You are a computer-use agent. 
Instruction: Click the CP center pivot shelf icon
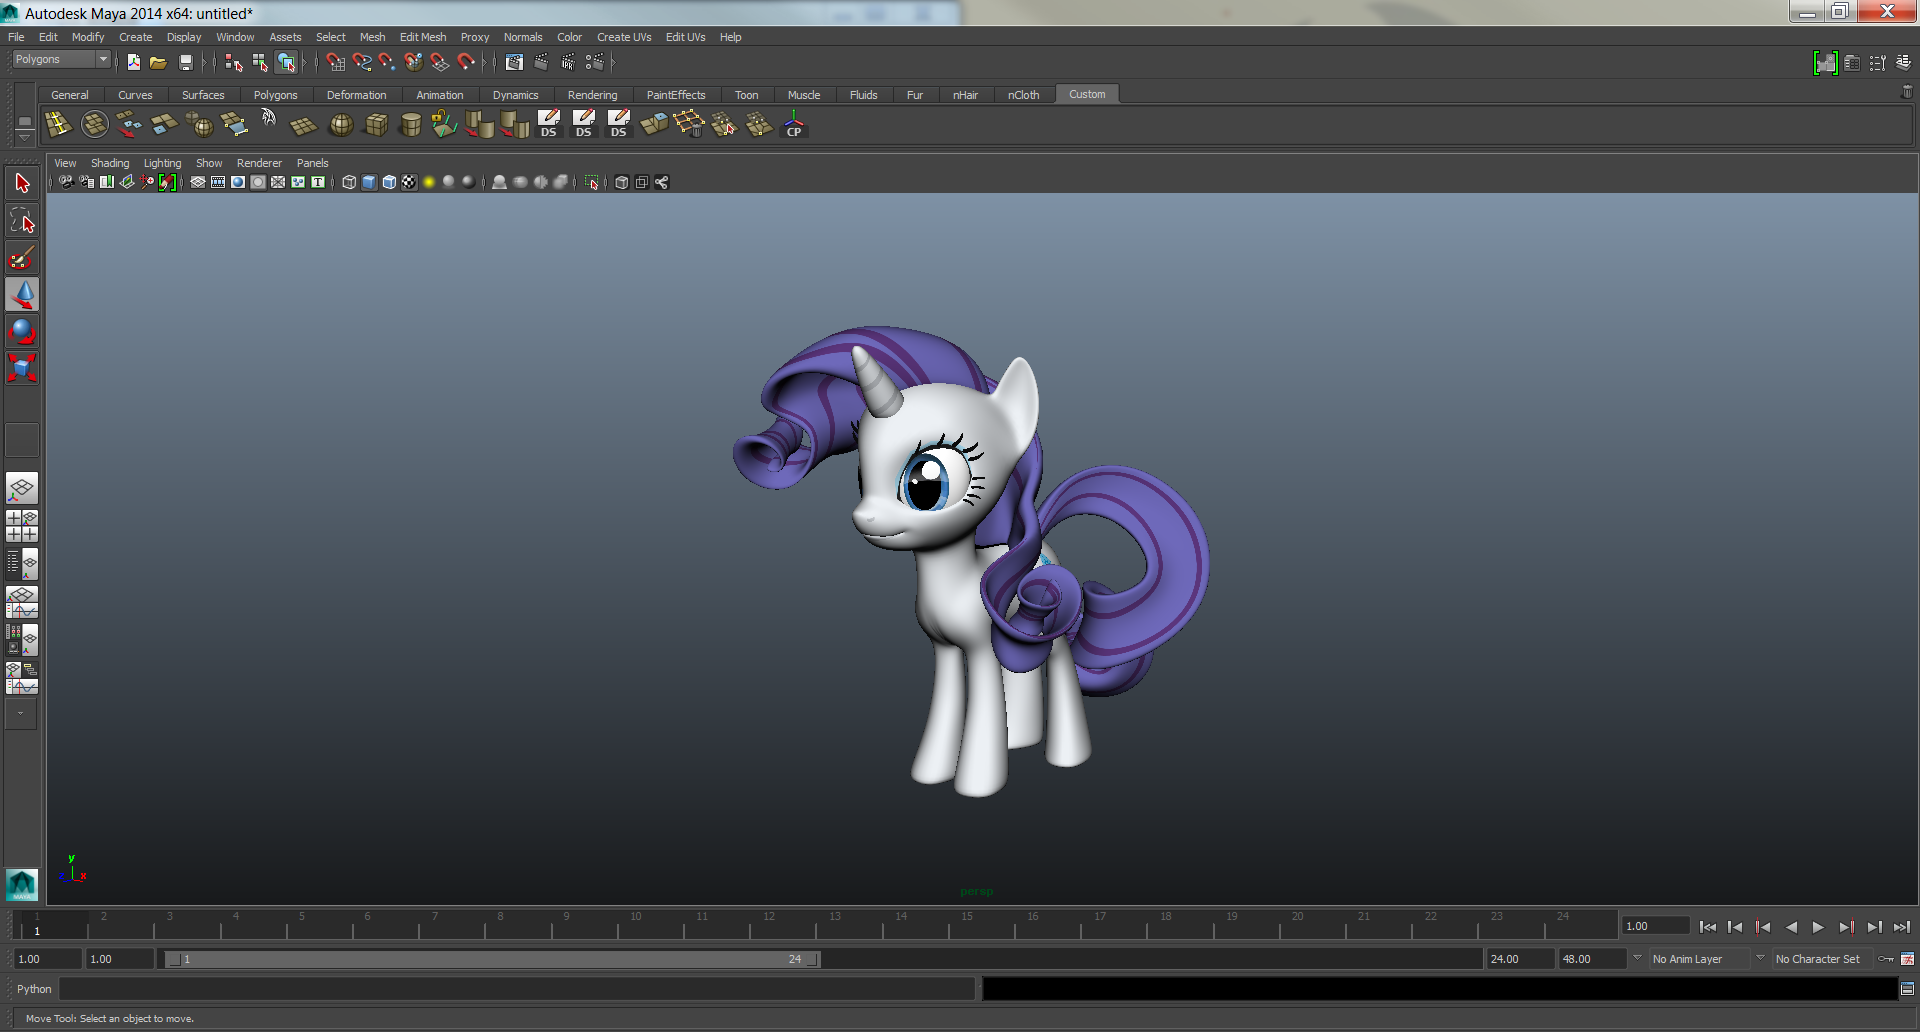coord(794,125)
